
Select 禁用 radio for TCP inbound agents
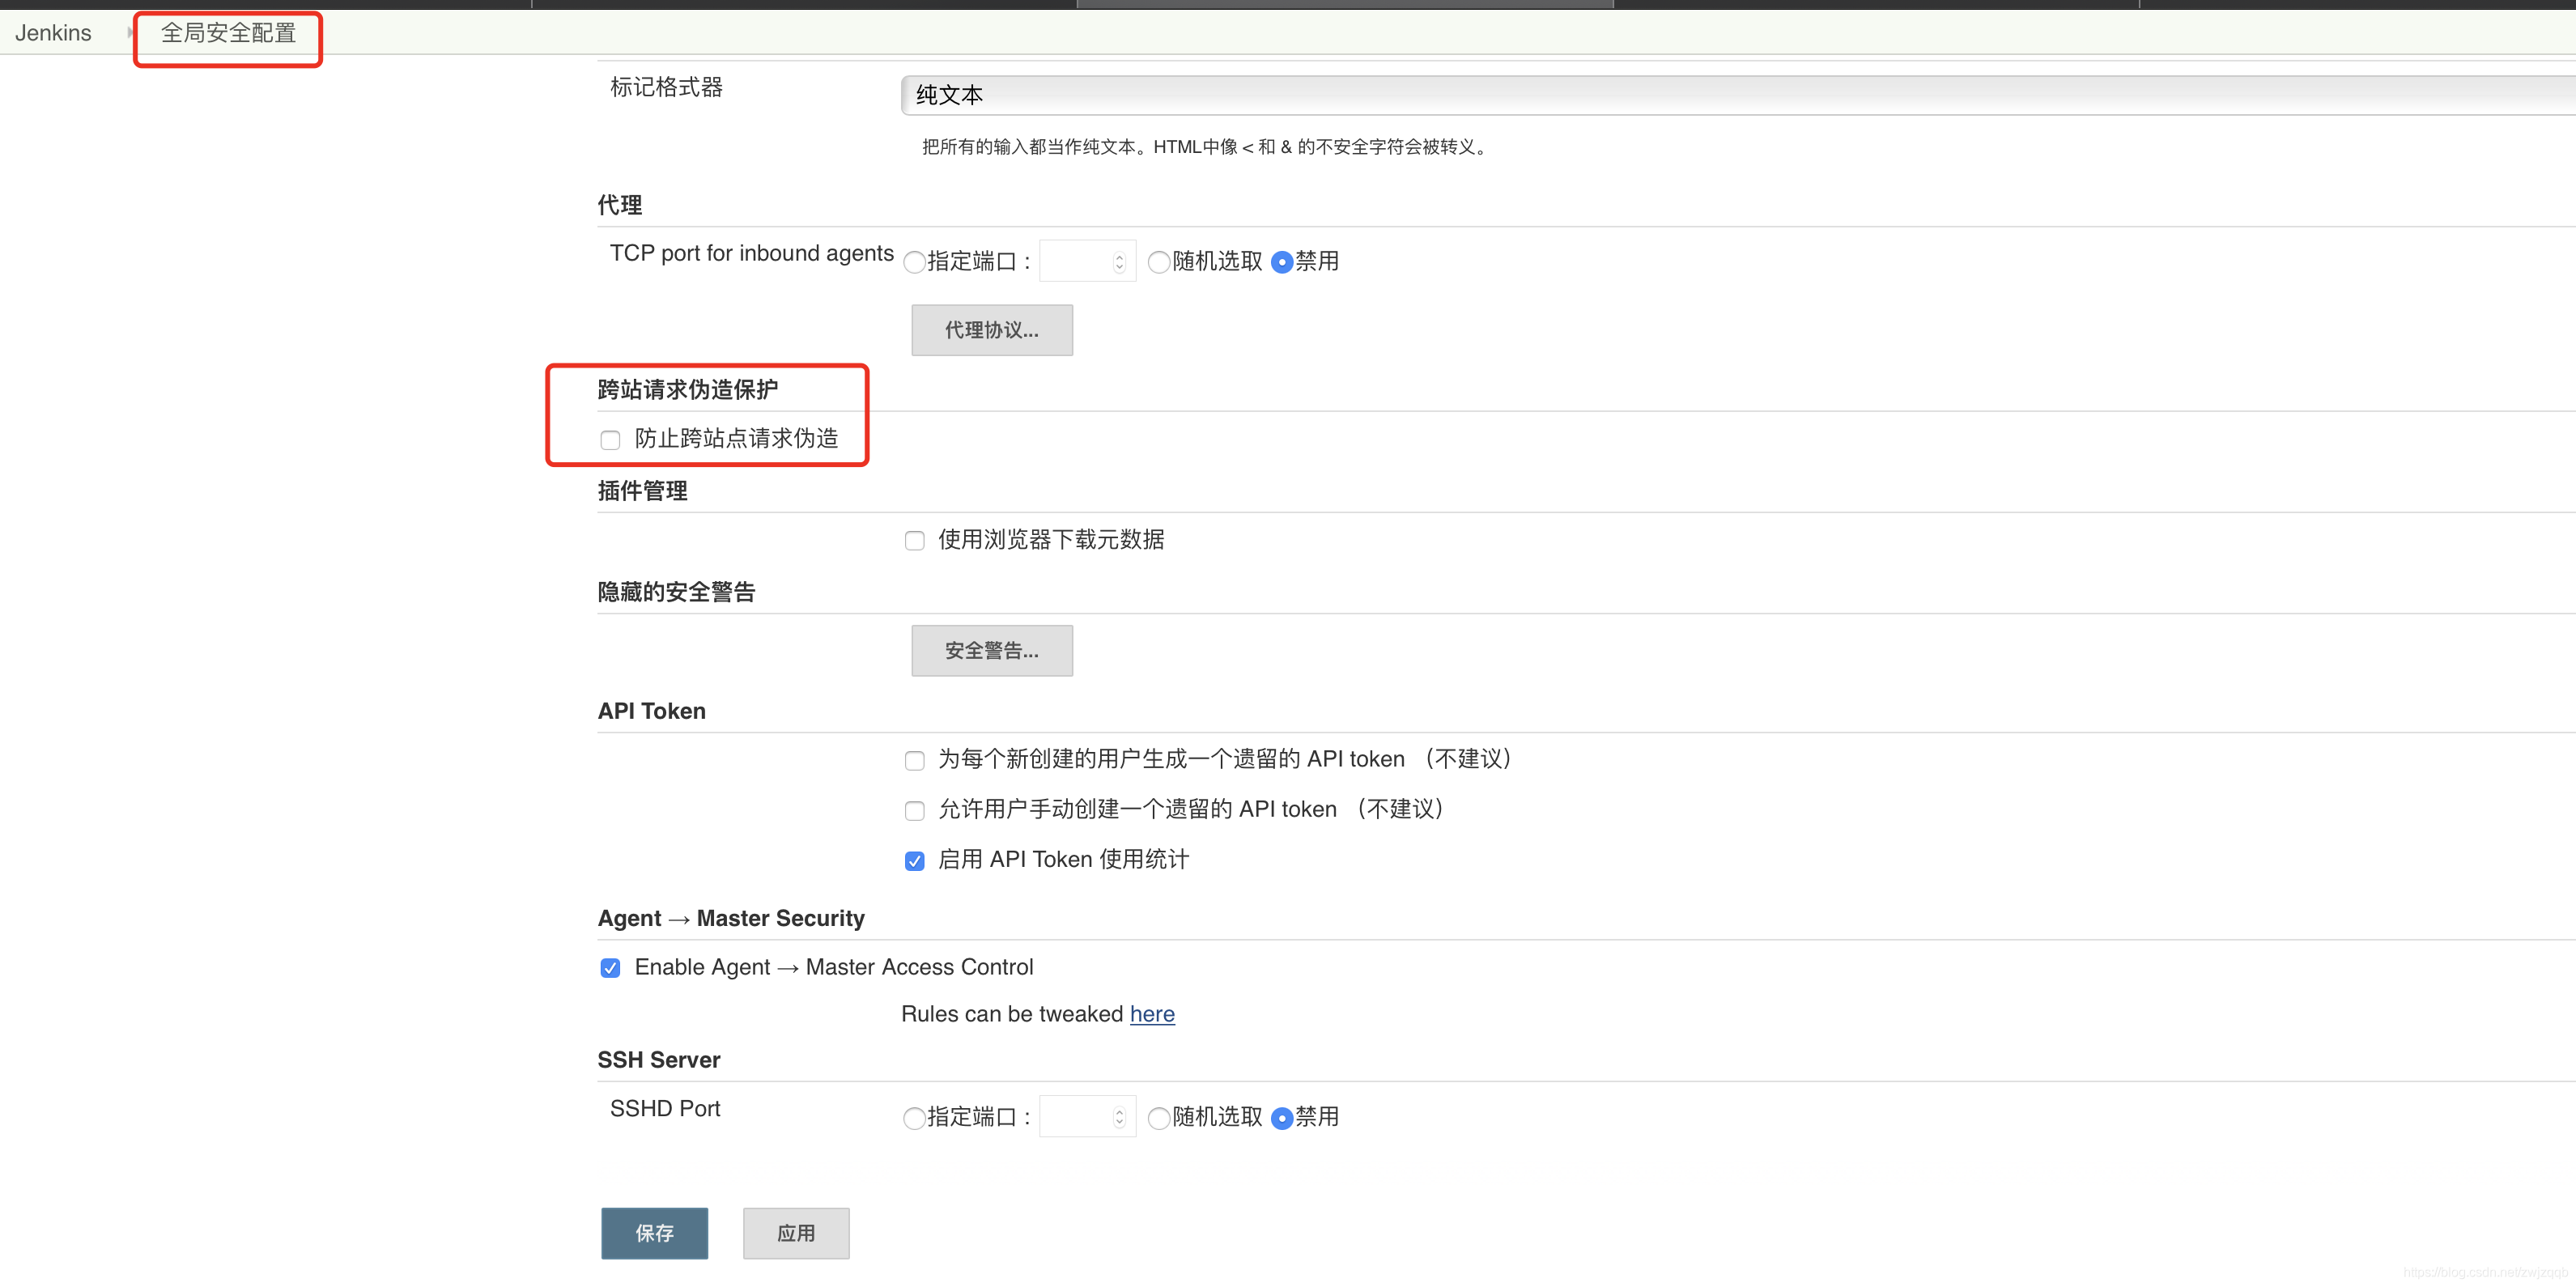click(x=1281, y=262)
